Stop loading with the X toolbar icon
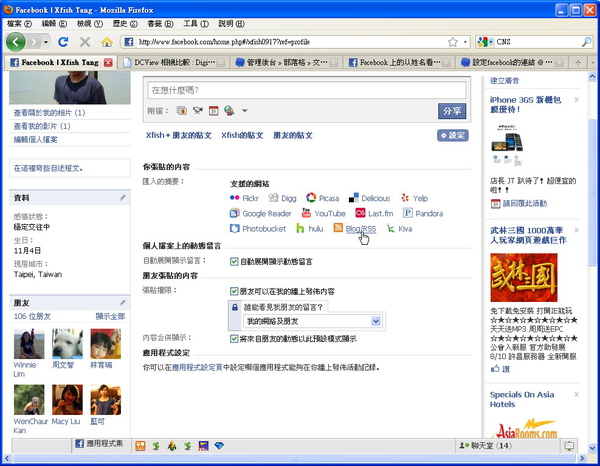 [x=85, y=42]
